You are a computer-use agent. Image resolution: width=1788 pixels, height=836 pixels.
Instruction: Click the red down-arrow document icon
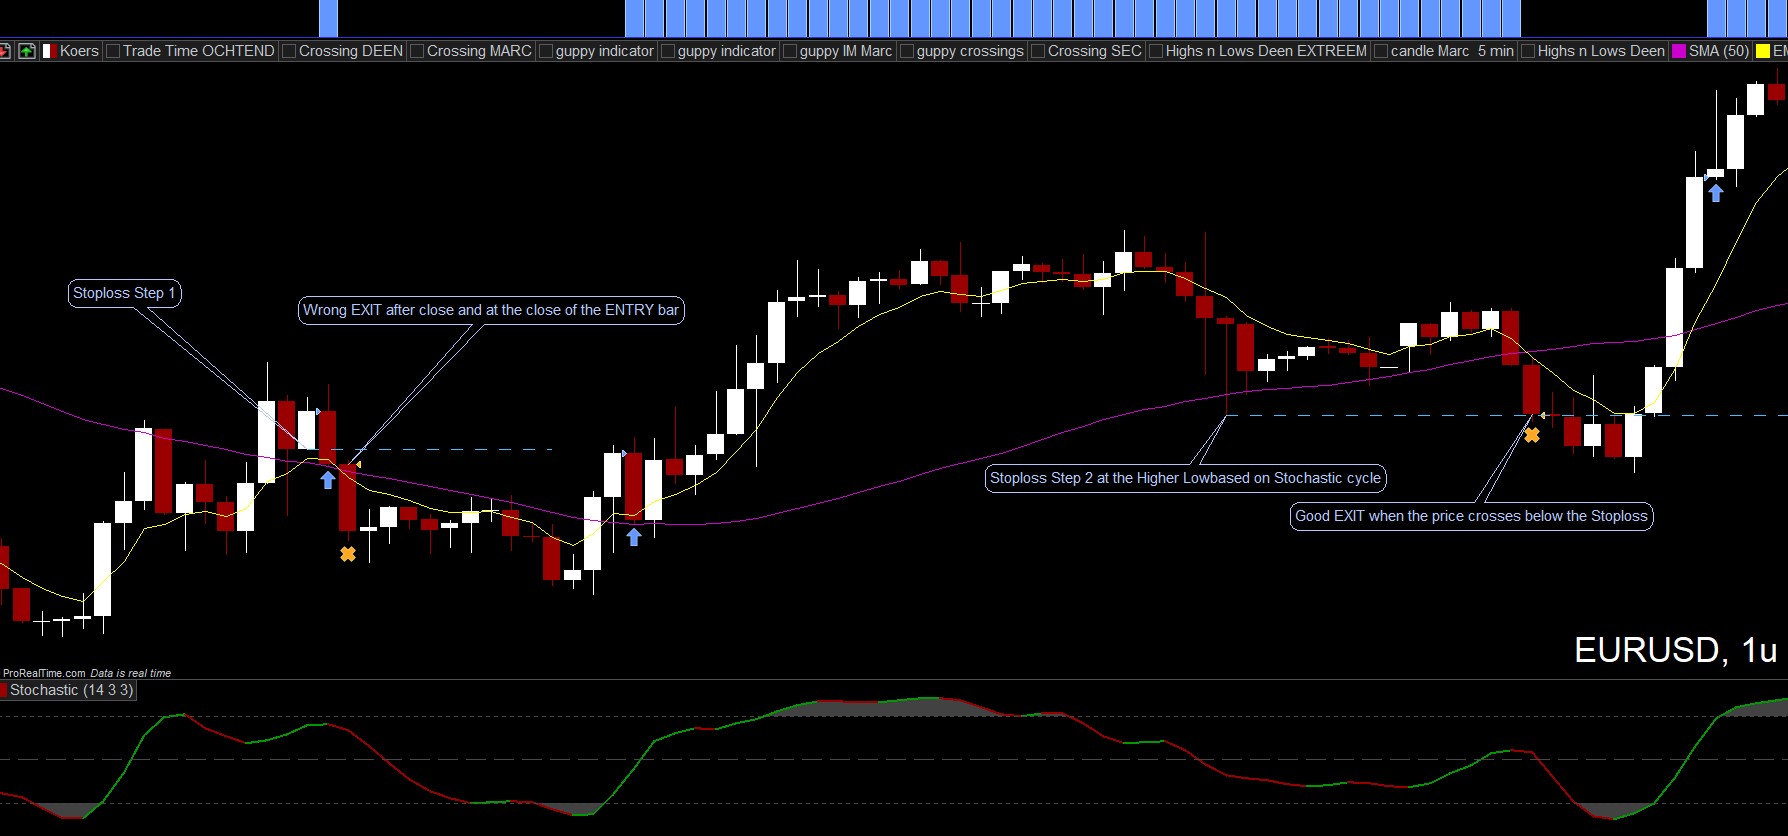[5, 51]
